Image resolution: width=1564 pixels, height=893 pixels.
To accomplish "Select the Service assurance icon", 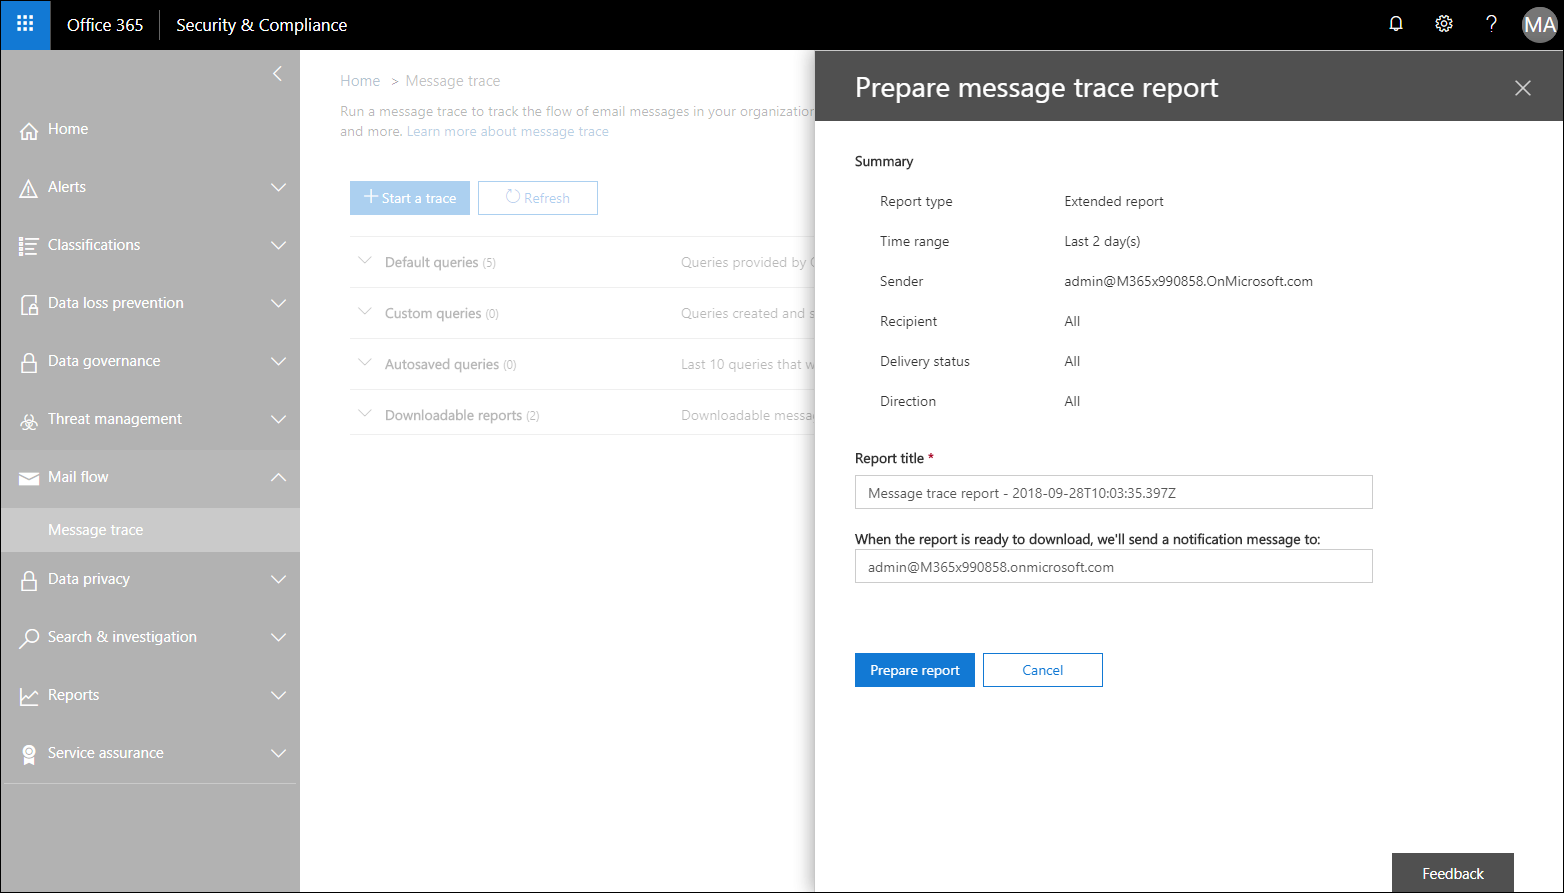I will pos(28,753).
